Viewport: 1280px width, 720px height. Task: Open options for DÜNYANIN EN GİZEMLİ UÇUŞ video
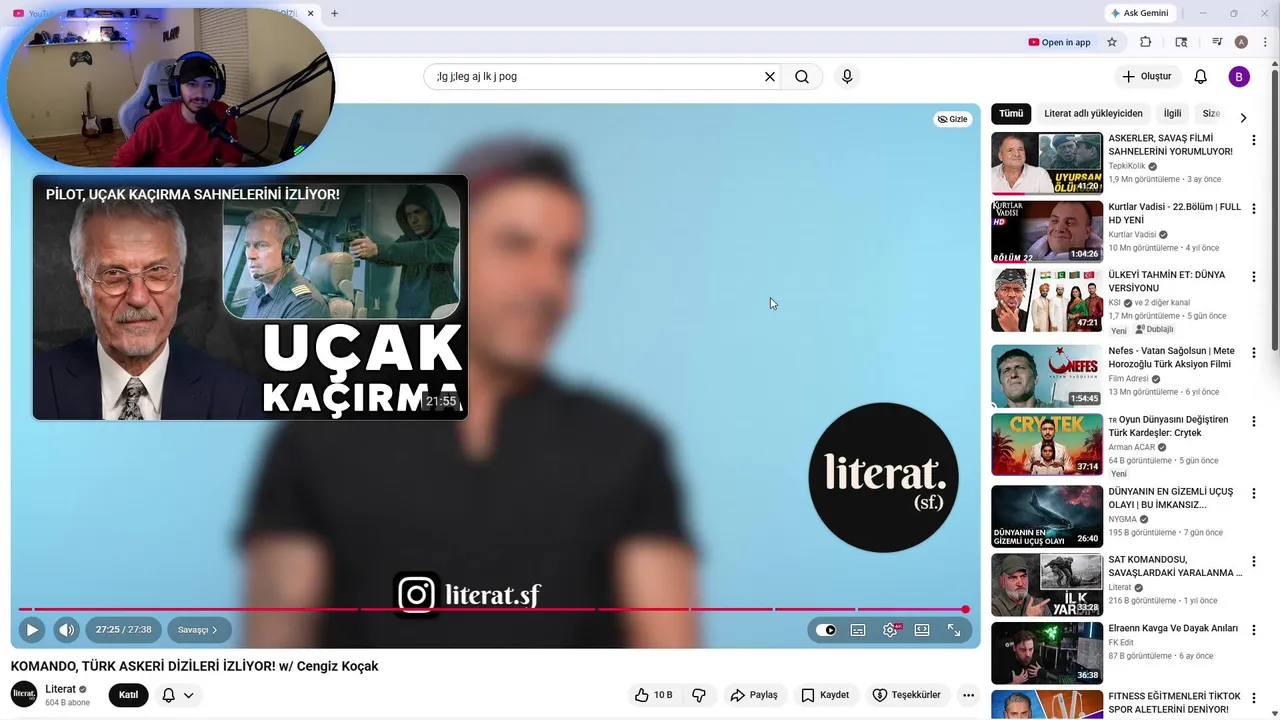coord(1254,494)
